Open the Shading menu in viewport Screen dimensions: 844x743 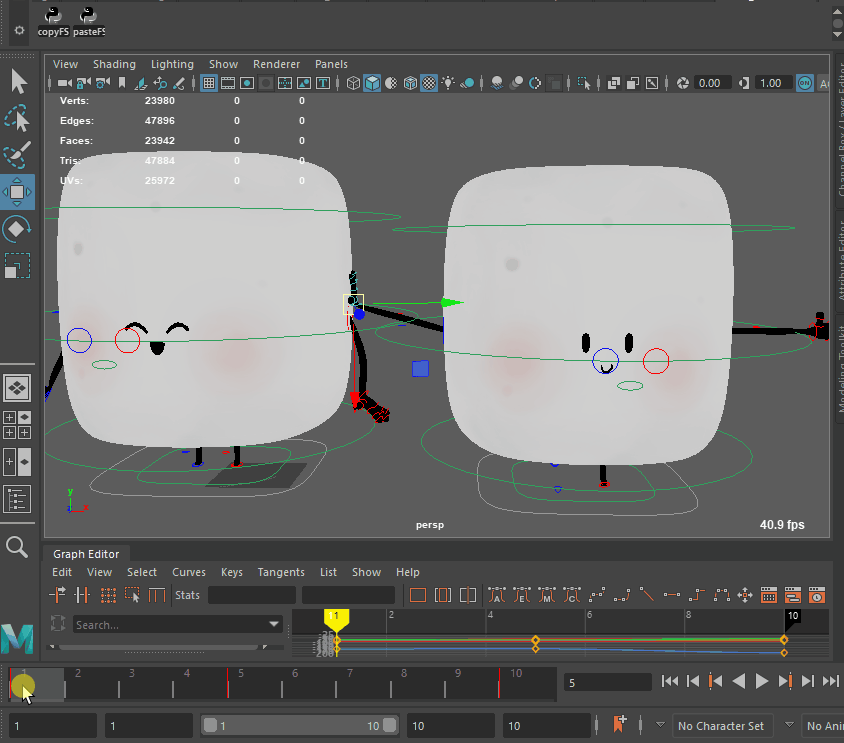click(114, 64)
